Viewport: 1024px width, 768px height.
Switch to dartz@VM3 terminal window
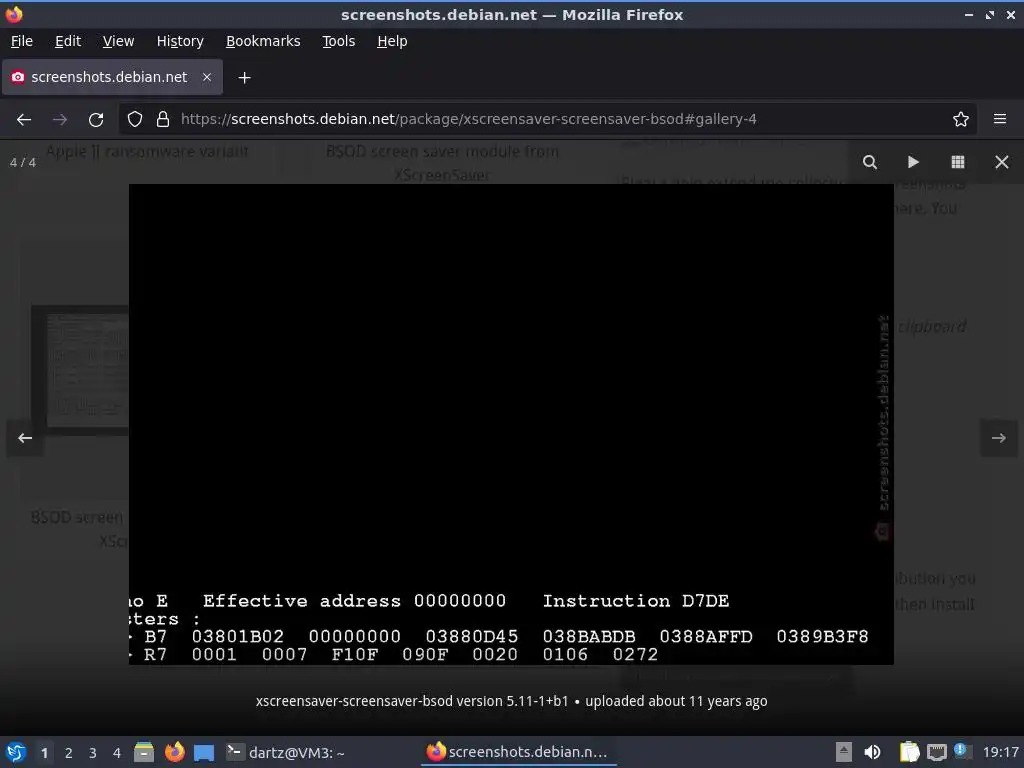(286, 752)
